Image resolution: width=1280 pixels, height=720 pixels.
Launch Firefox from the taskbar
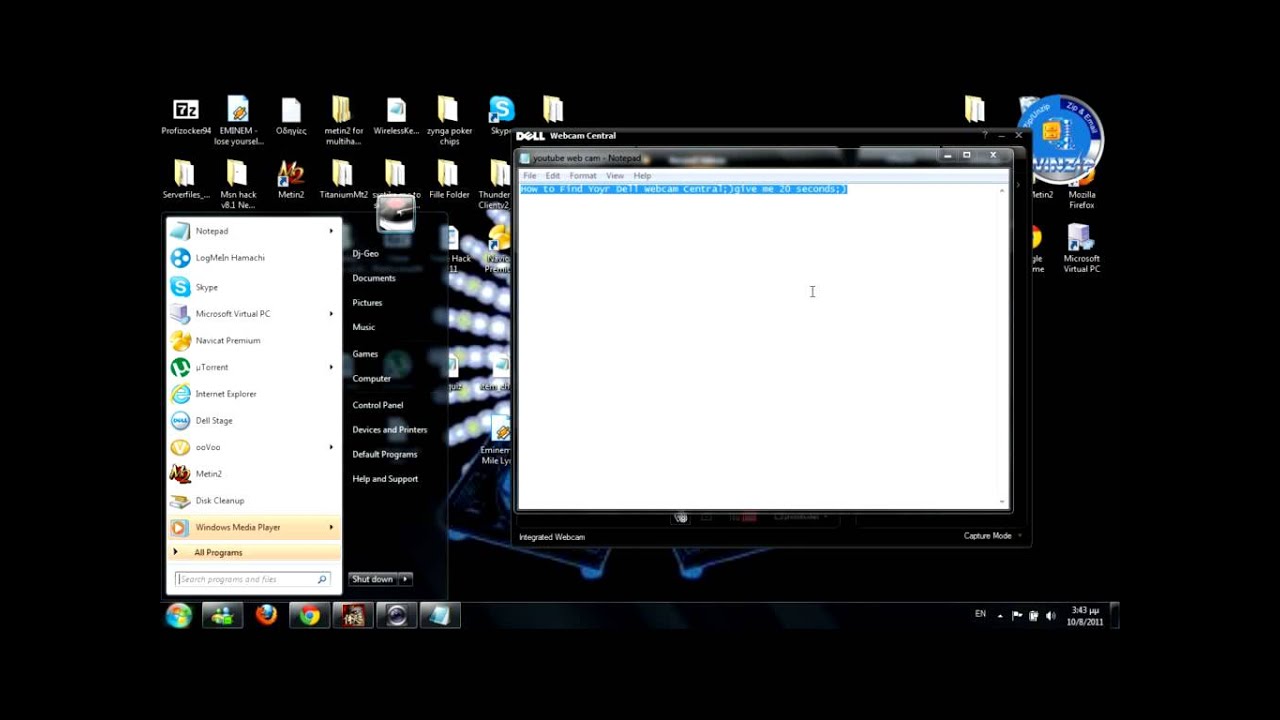click(266, 616)
